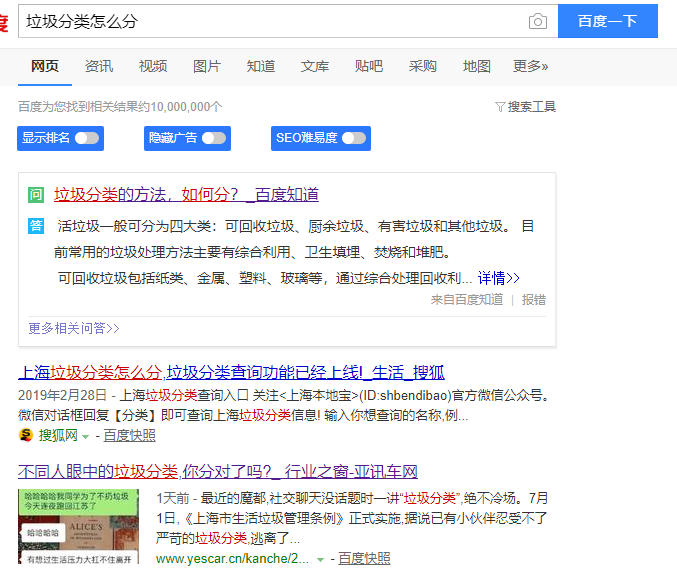This screenshot has width=677, height=579.
Task: Click 来自百度知道 source link
Action: (x=467, y=300)
